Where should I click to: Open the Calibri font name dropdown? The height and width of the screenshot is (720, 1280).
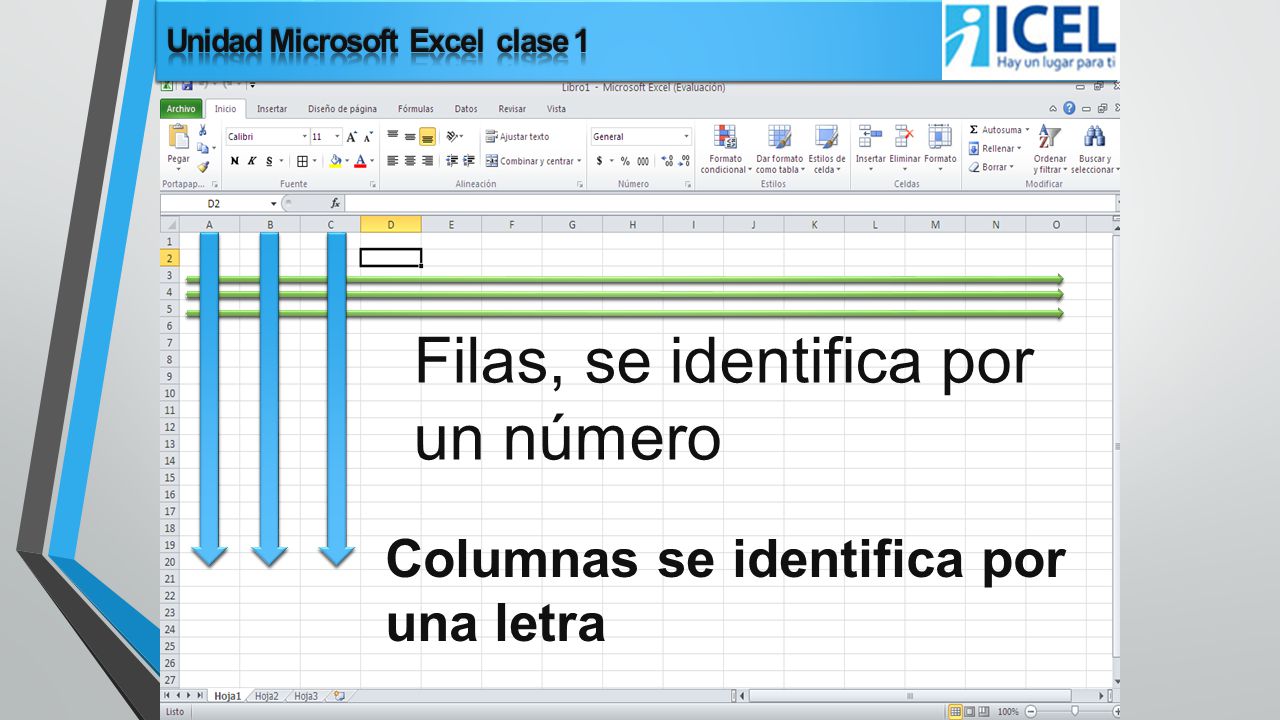pos(304,137)
